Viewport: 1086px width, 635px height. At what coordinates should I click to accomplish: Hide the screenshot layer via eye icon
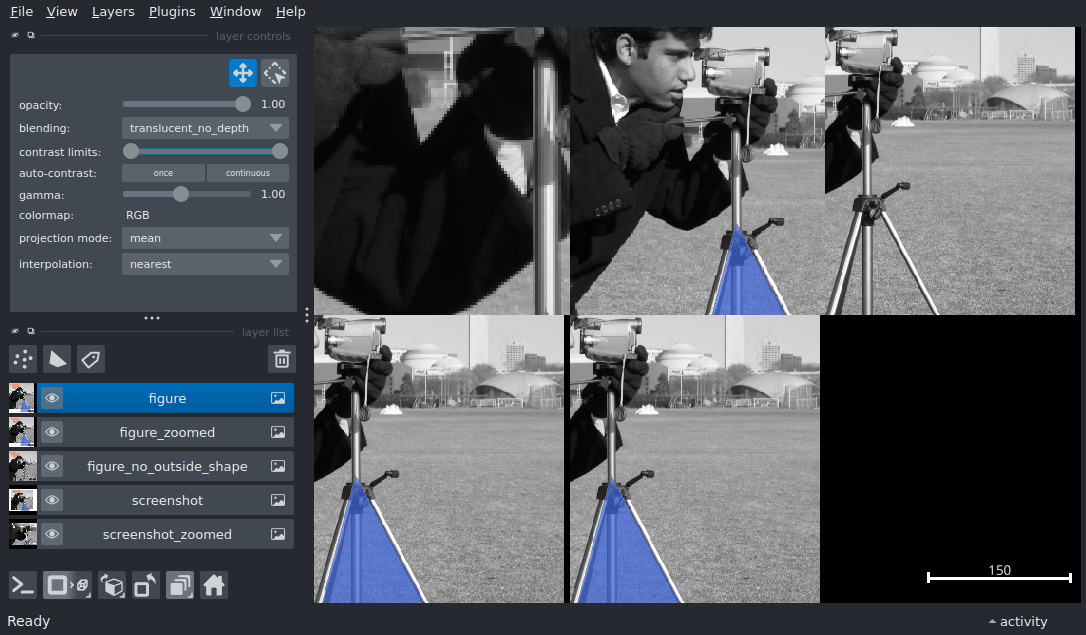pos(52,500)
